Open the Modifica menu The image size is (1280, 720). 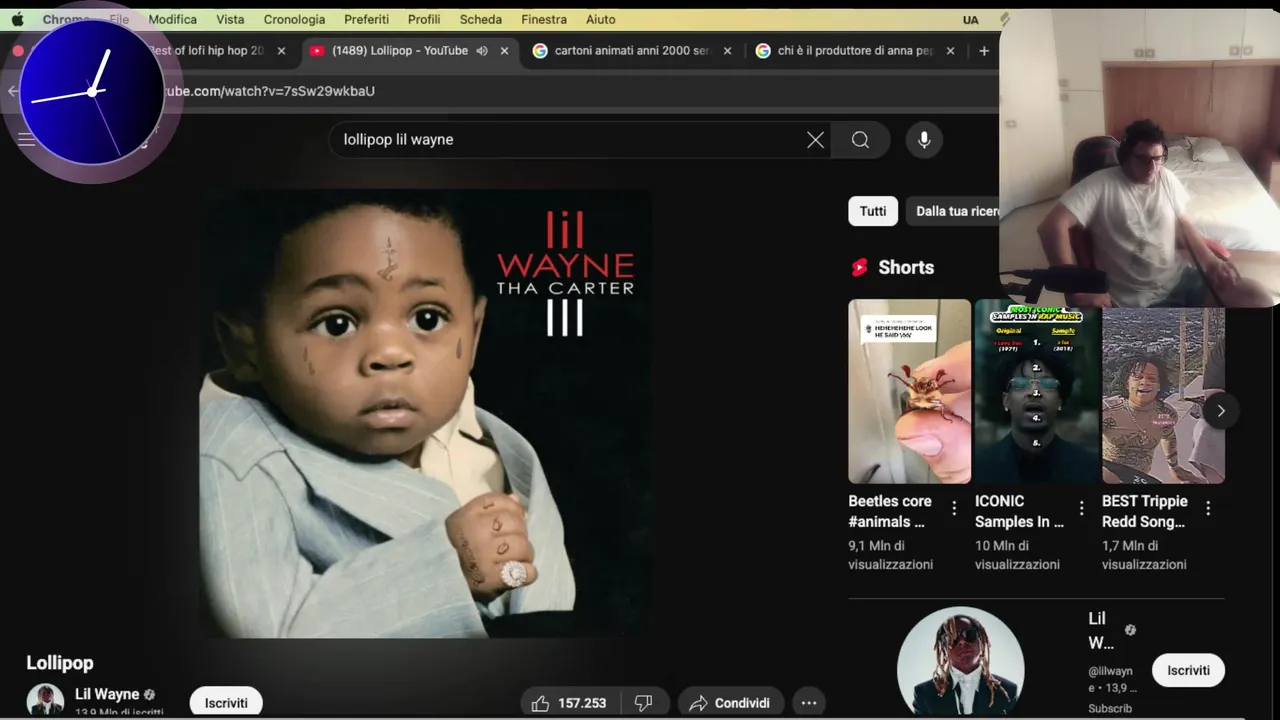tap(173, 19)
